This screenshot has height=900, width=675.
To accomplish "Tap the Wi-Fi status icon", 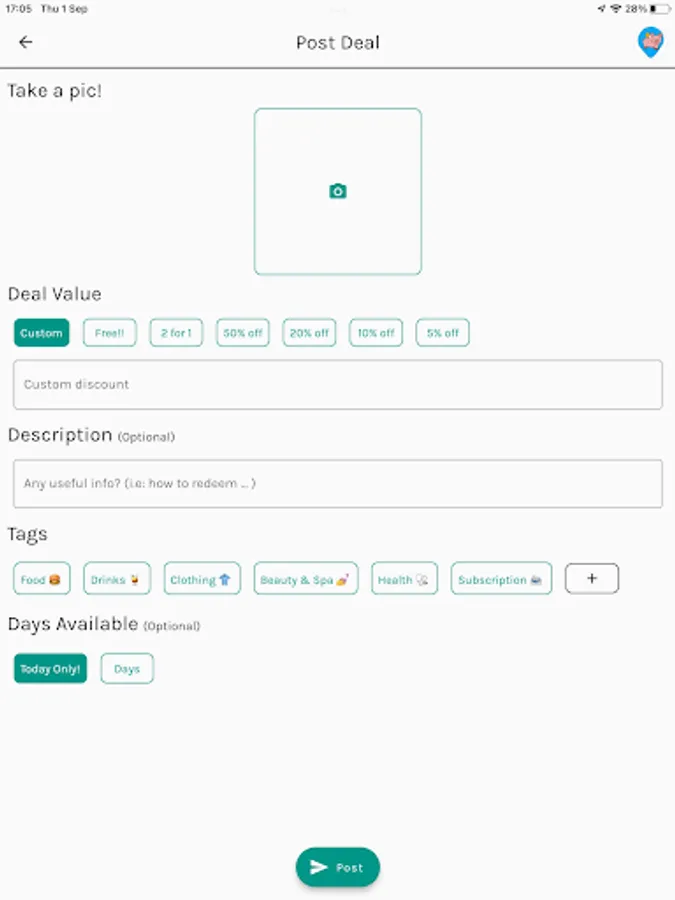I will 616,9.
